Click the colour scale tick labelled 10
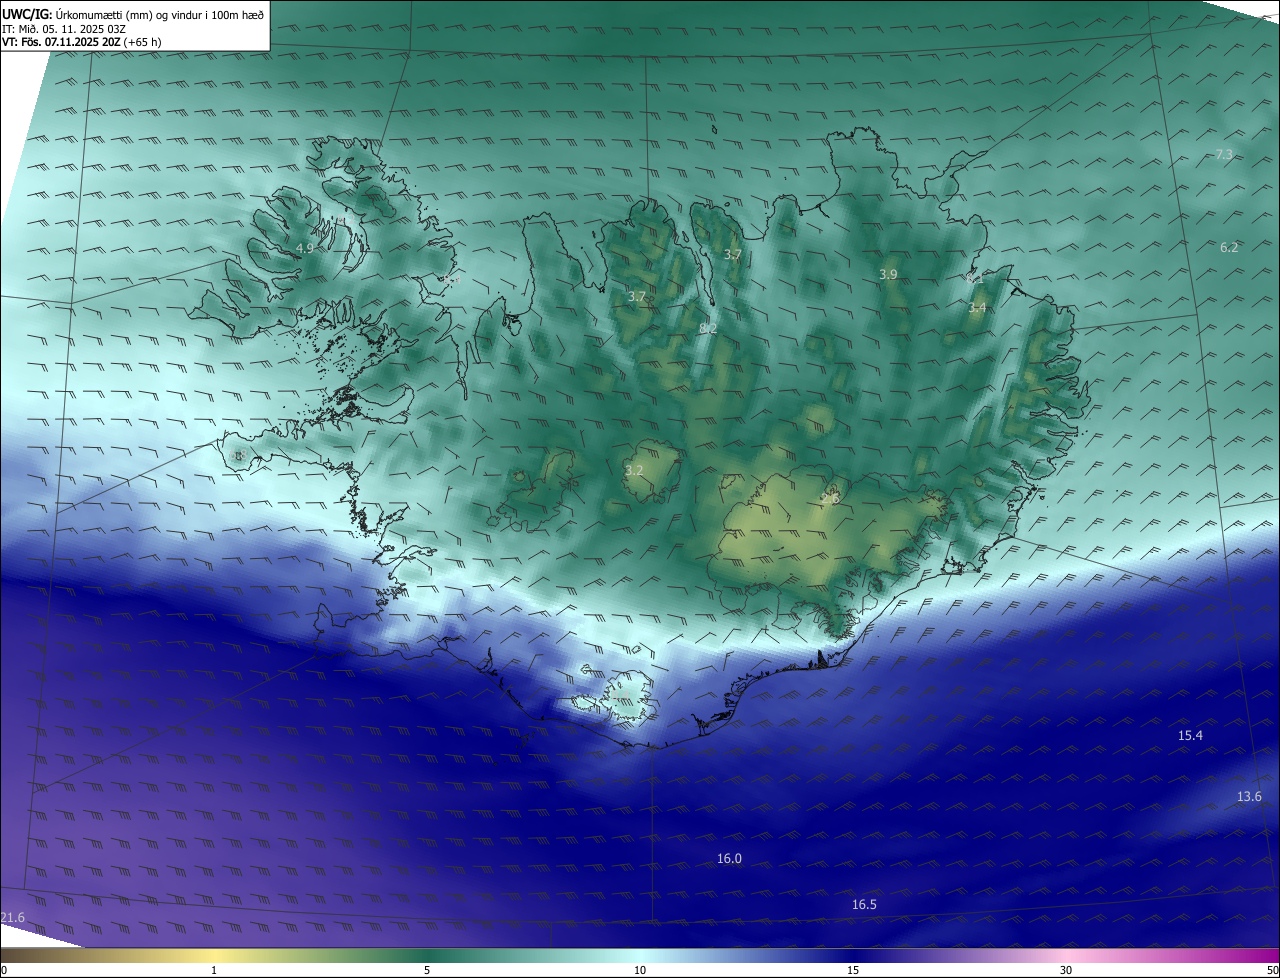This screenshot has width=1280, height=978. [x=640, y=970]
